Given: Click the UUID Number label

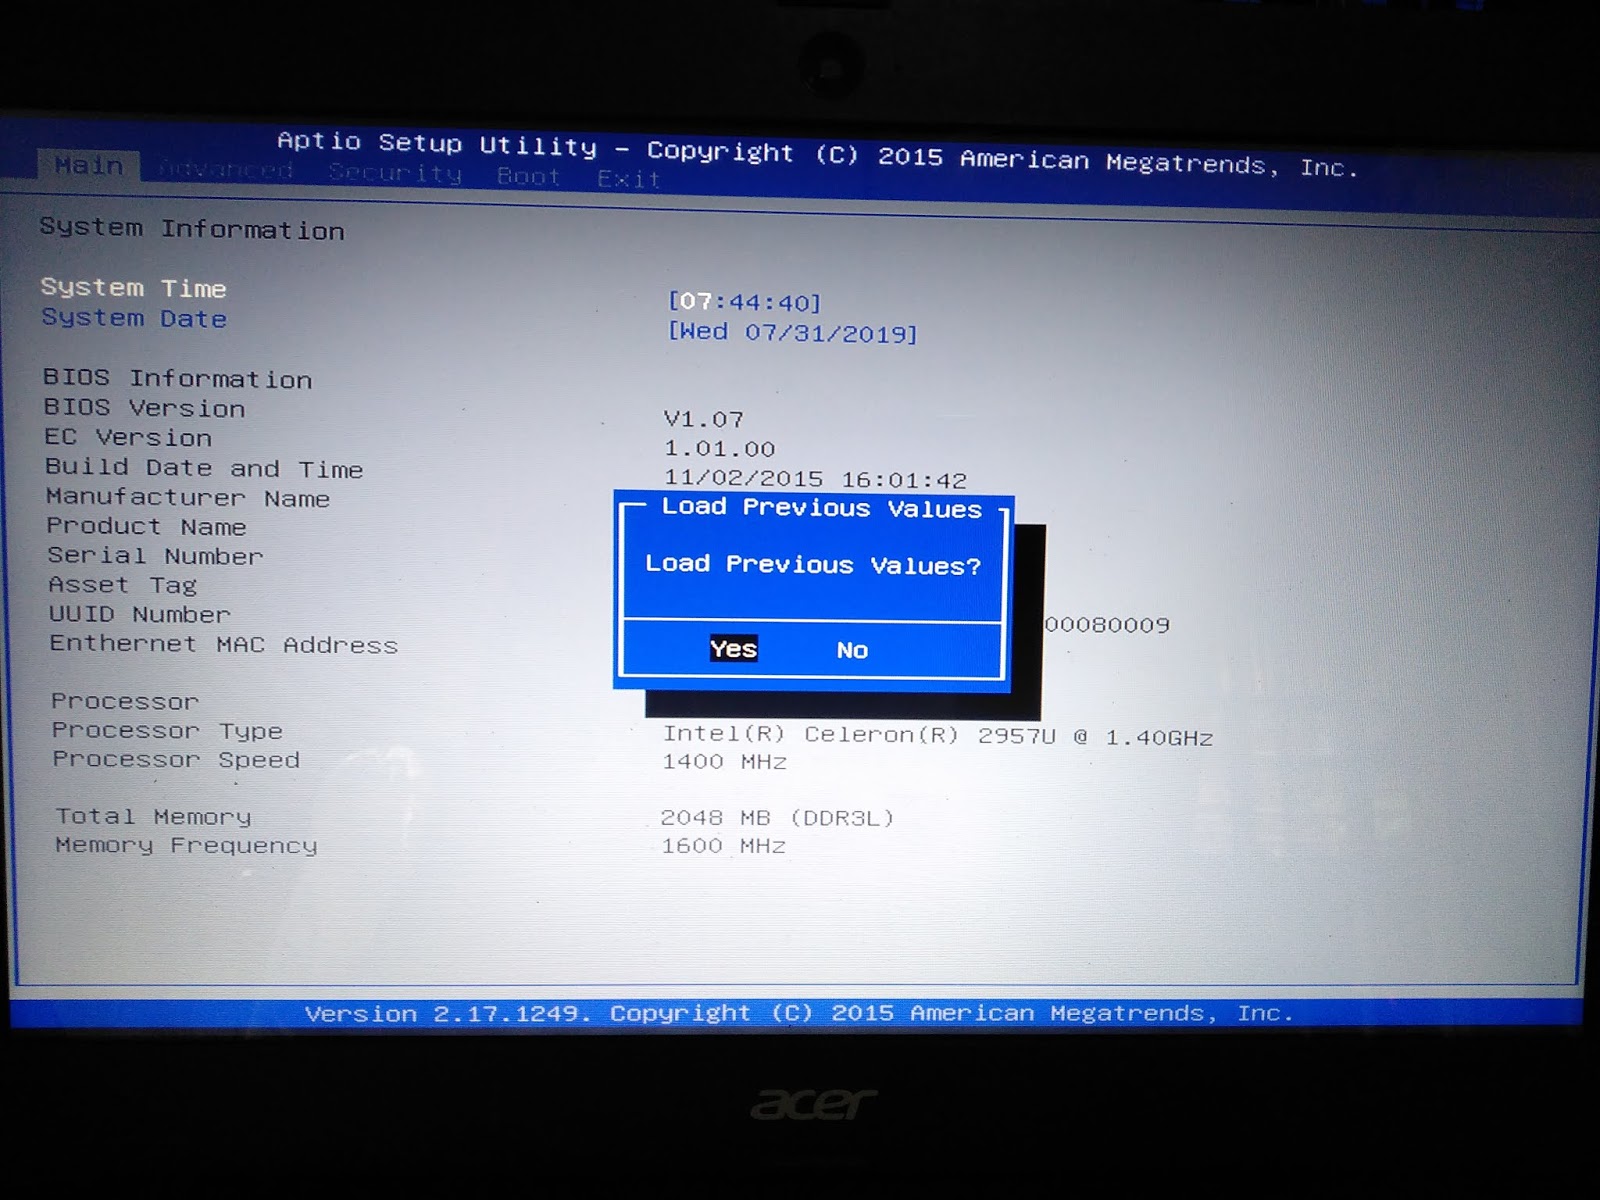Looking at the screenshot, I should 139,614.
